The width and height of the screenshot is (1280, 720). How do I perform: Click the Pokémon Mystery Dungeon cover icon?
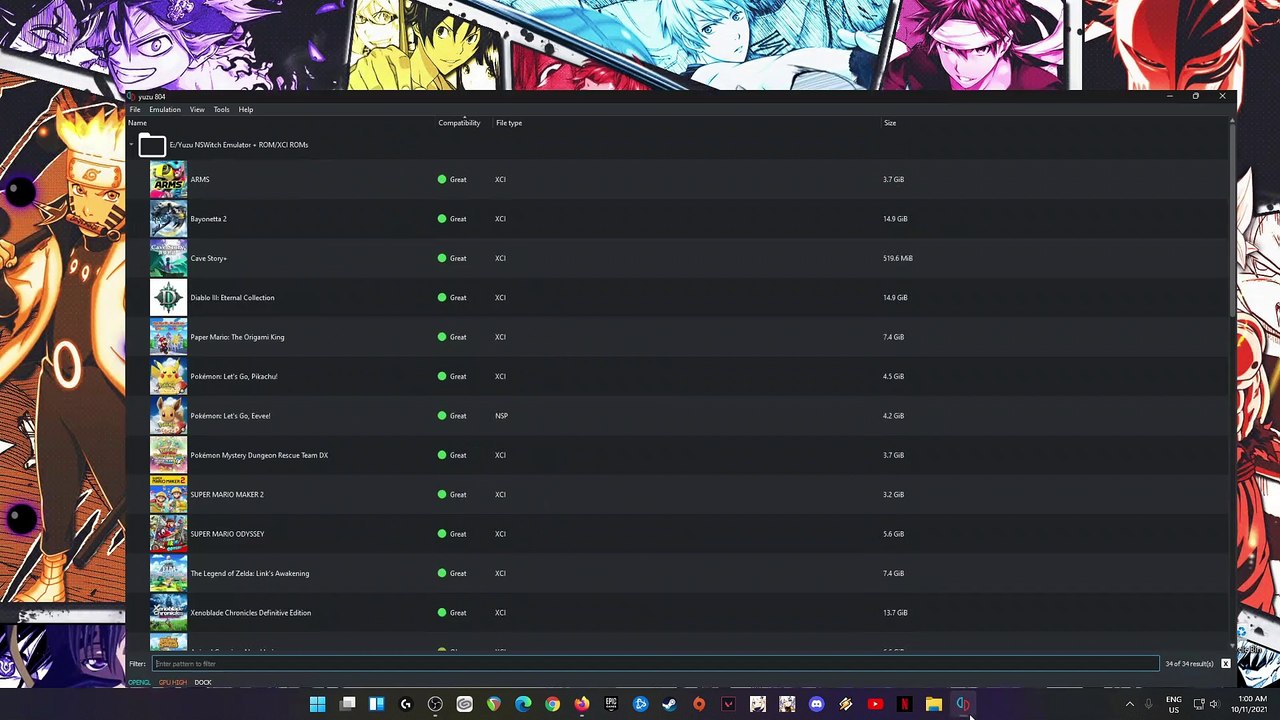168,455
